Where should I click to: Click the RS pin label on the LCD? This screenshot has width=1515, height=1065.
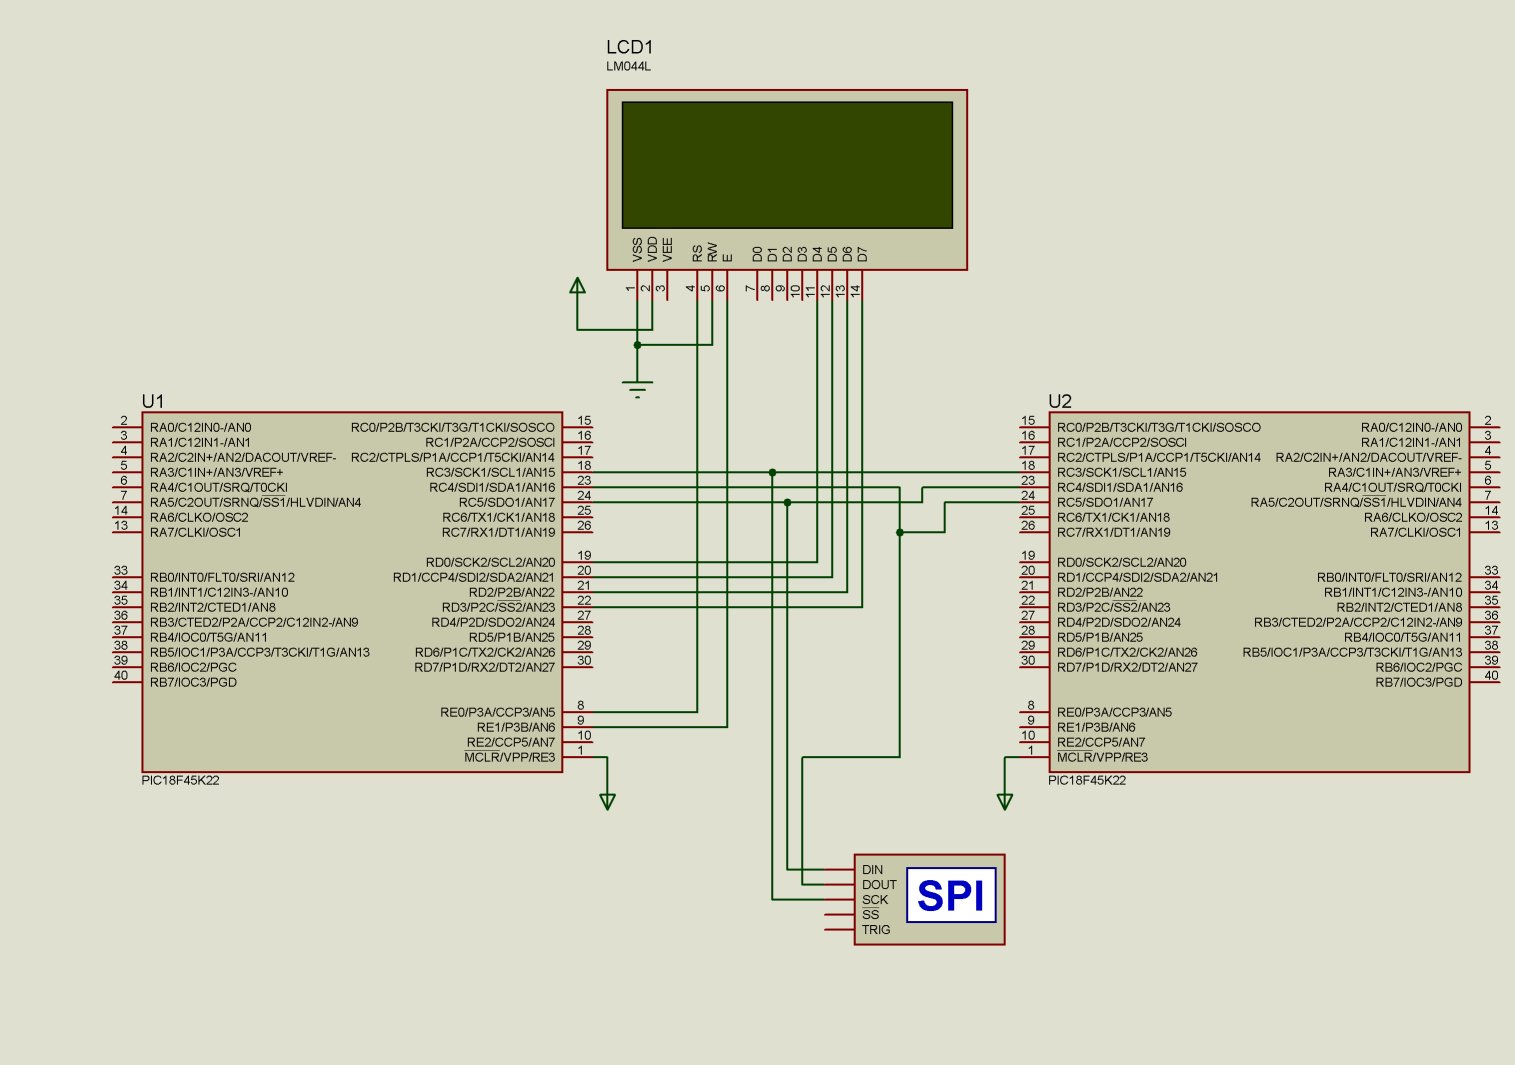pos(698,254)
